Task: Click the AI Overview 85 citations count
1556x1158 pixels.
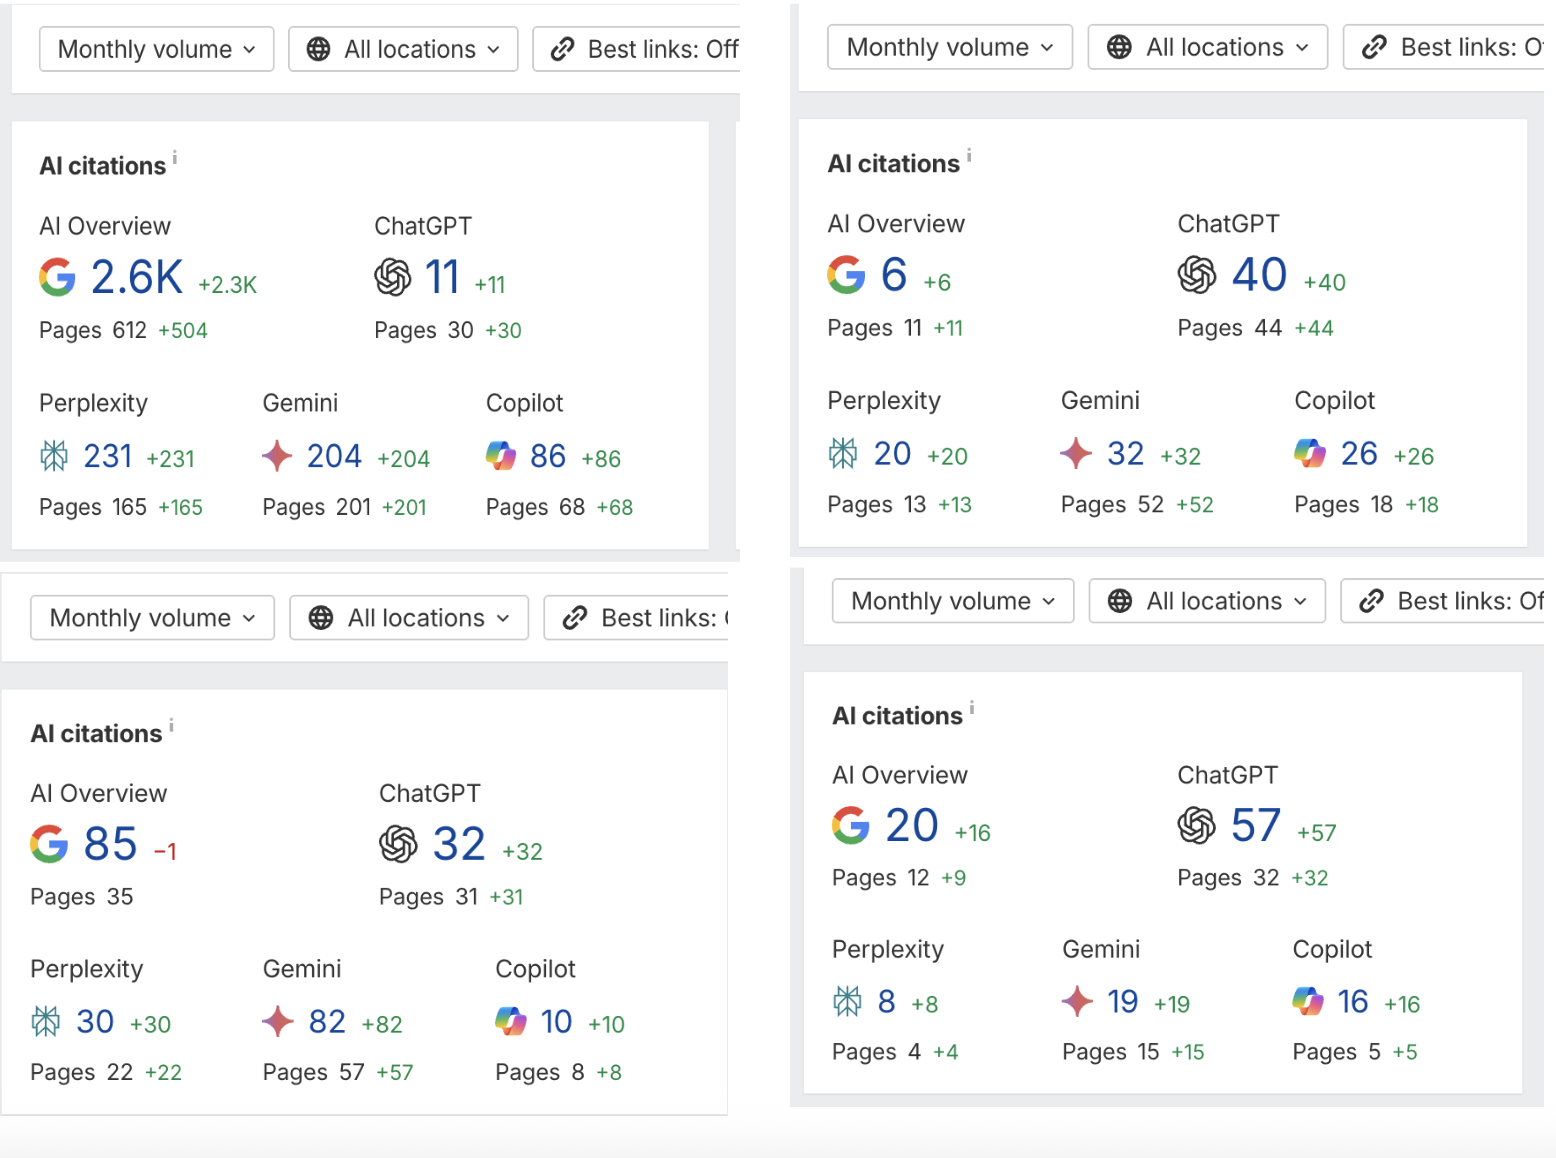Action: [x=110, y=845]
